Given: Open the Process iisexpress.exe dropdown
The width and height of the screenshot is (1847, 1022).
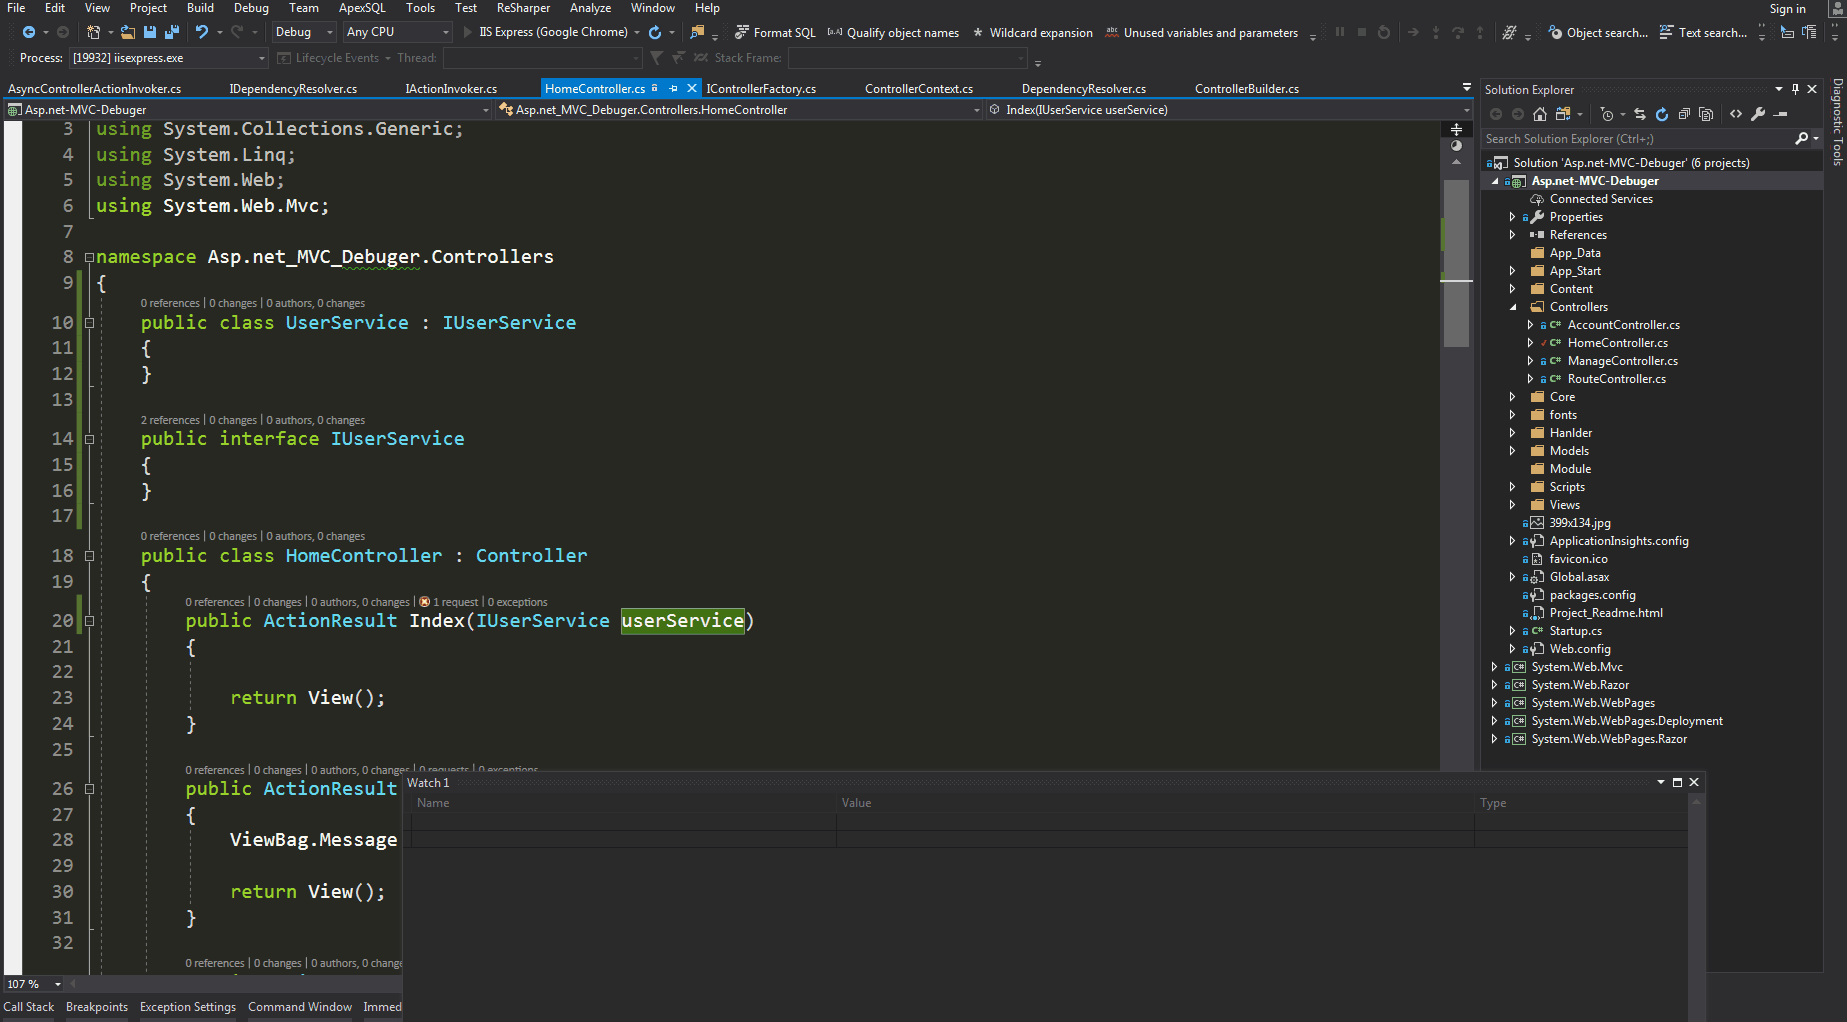Looking at the screenshot, I should (x=262, y=58).
